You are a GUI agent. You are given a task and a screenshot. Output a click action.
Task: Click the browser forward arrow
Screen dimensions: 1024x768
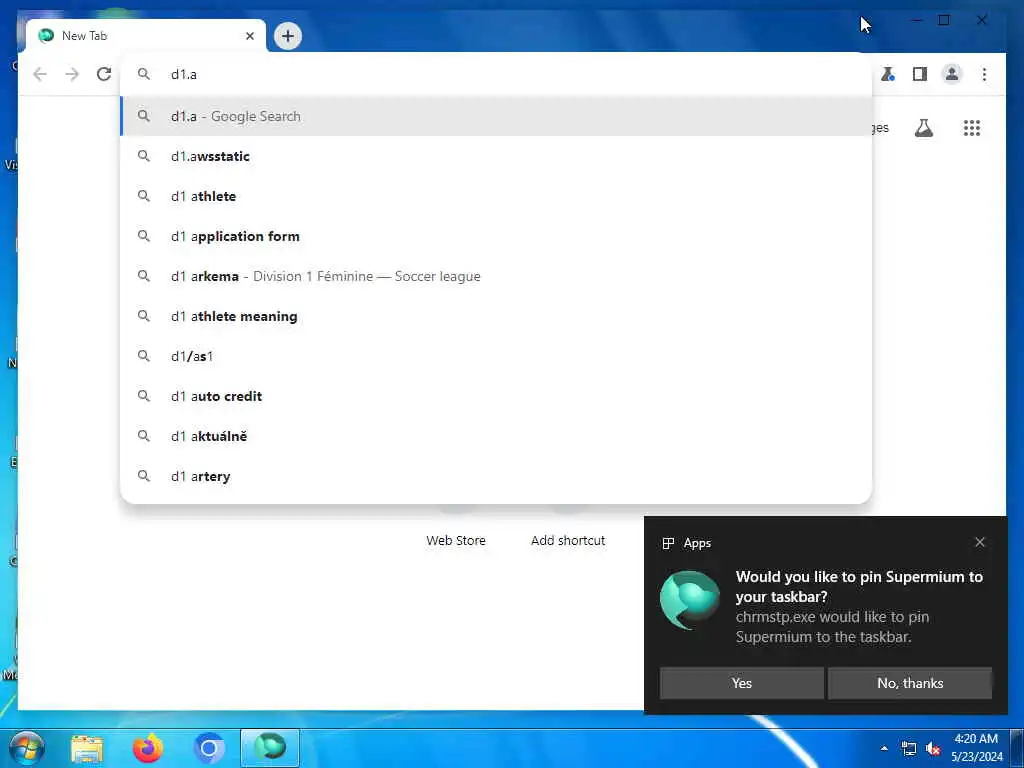(x=72, y=74)
